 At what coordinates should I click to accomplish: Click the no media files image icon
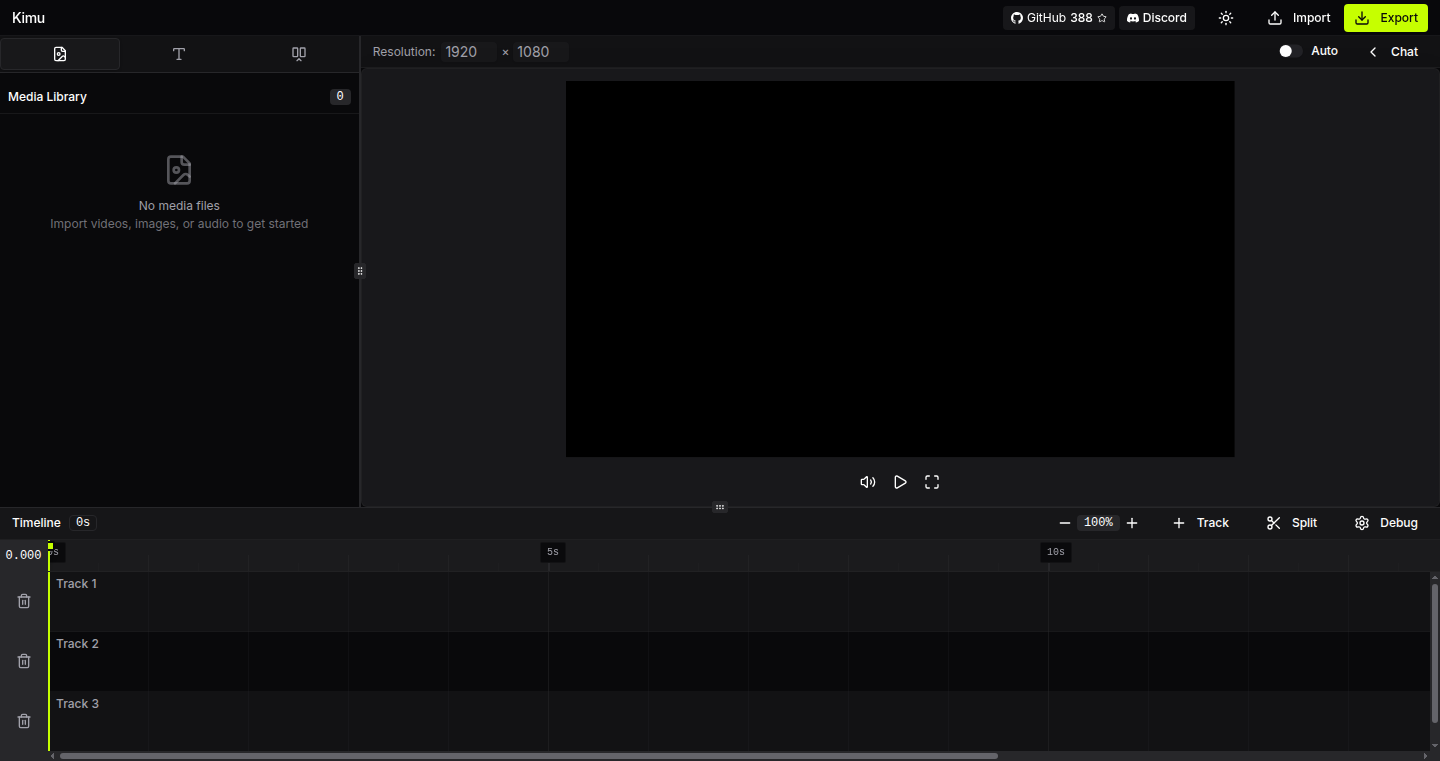tap(179, 170)
